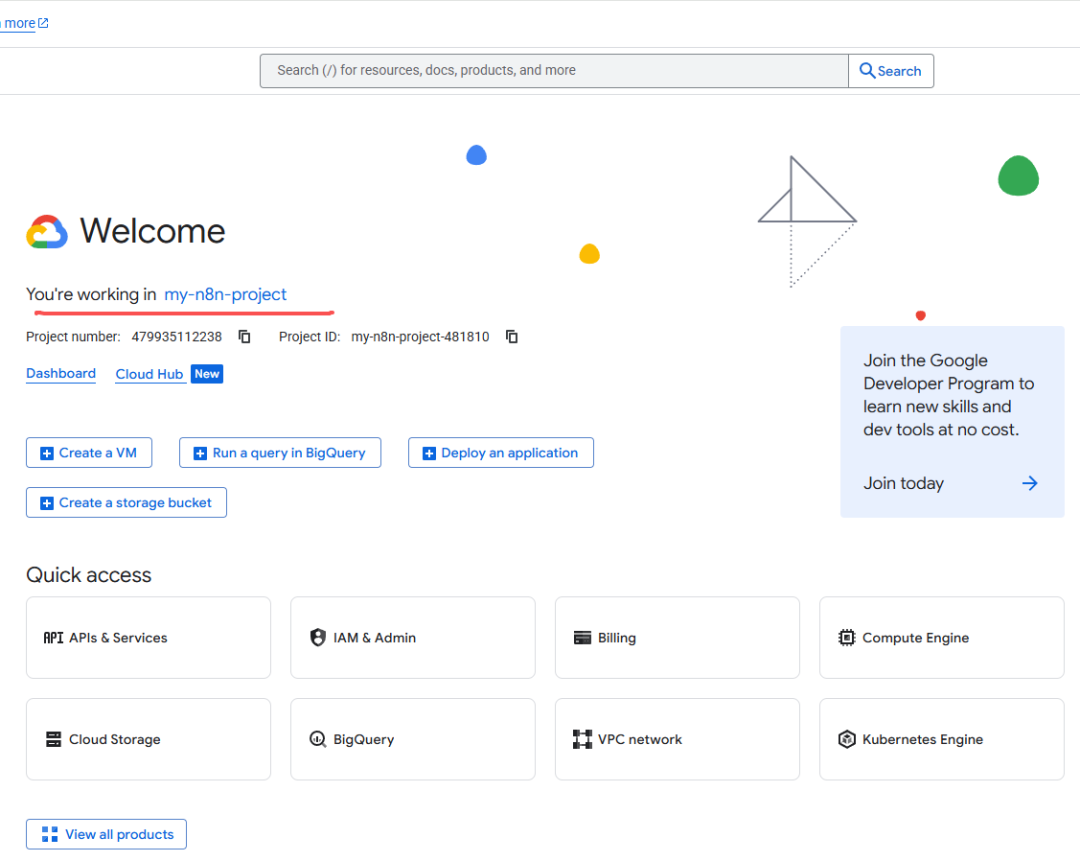Open the BigQuery quick access card
Viewport: 1080px width, 861px height.
(412, 740)
